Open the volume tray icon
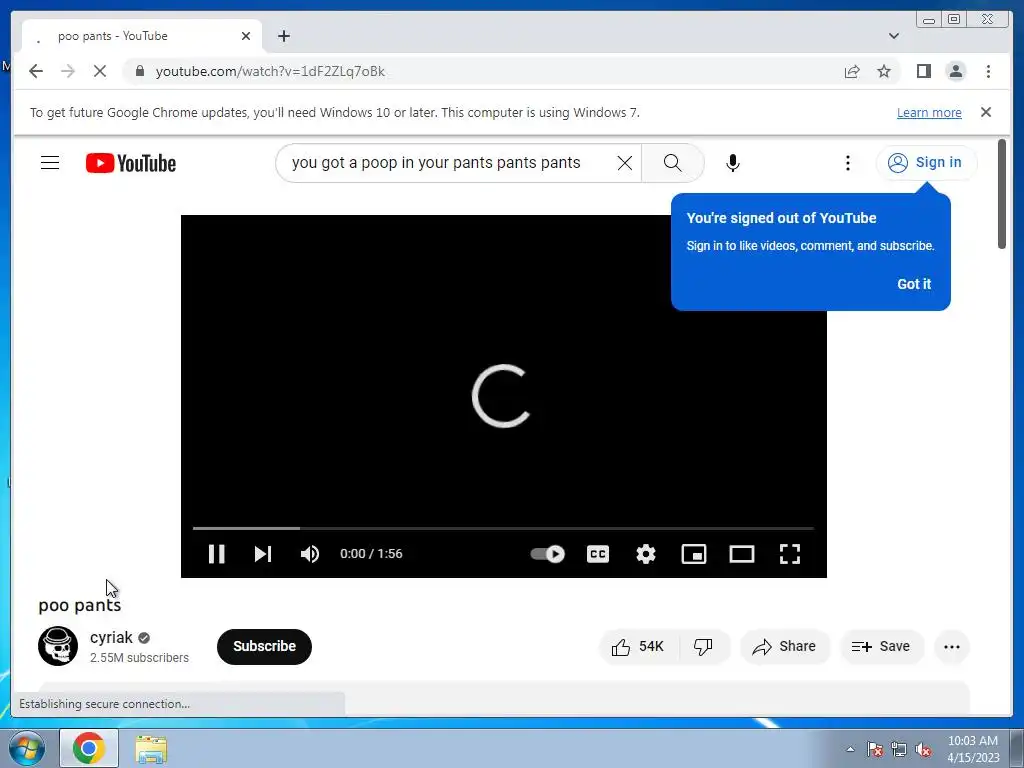 [923, 749]
